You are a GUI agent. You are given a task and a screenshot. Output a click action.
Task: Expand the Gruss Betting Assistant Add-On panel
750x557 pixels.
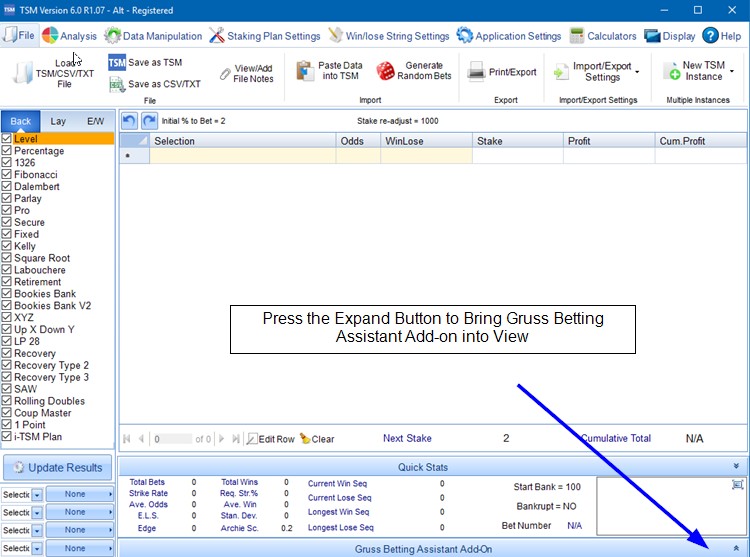(737, 549)
